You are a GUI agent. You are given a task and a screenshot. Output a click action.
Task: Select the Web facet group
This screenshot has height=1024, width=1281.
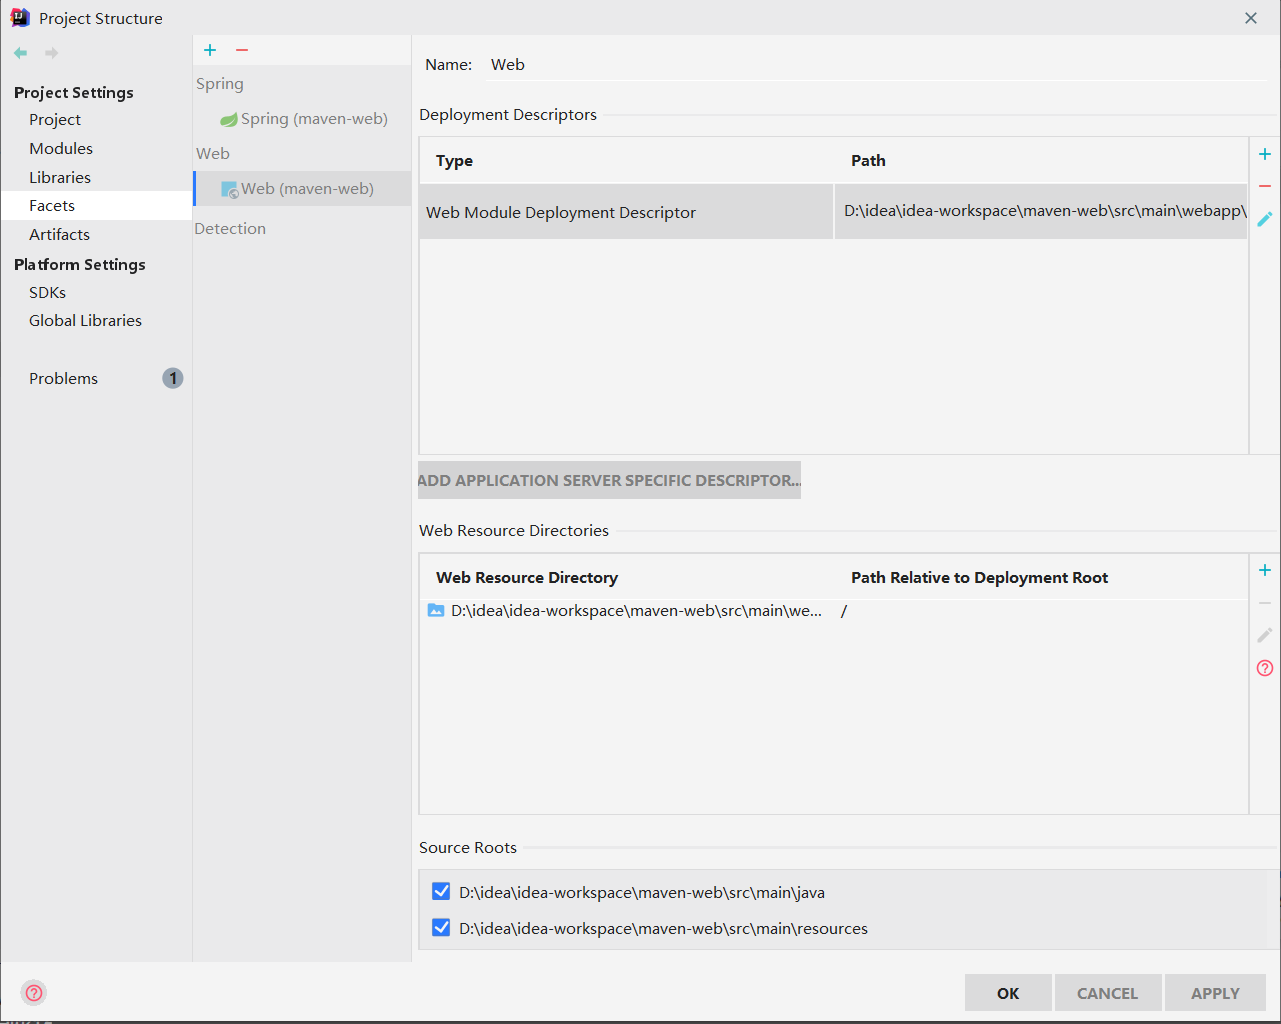(213, 153)
